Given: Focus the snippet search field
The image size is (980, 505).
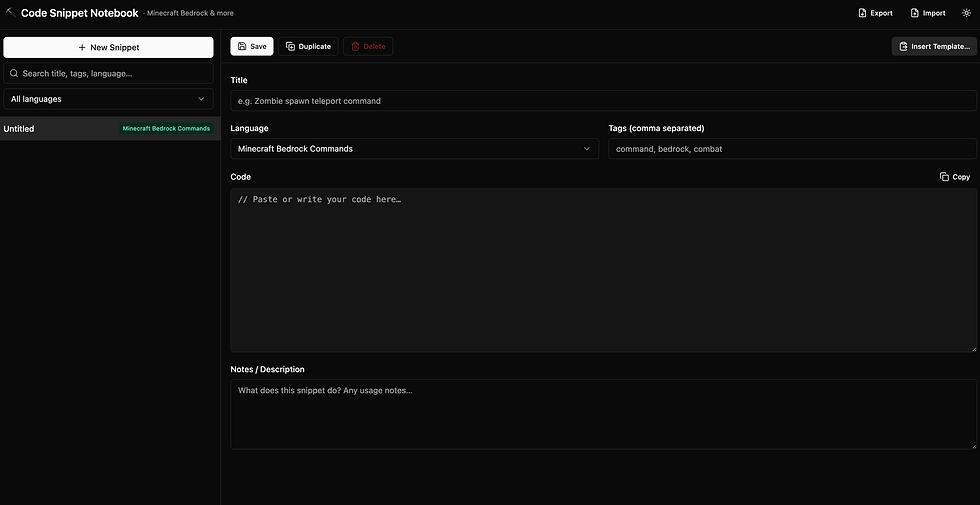Looking at the screenshot, I should coord(108,73).
